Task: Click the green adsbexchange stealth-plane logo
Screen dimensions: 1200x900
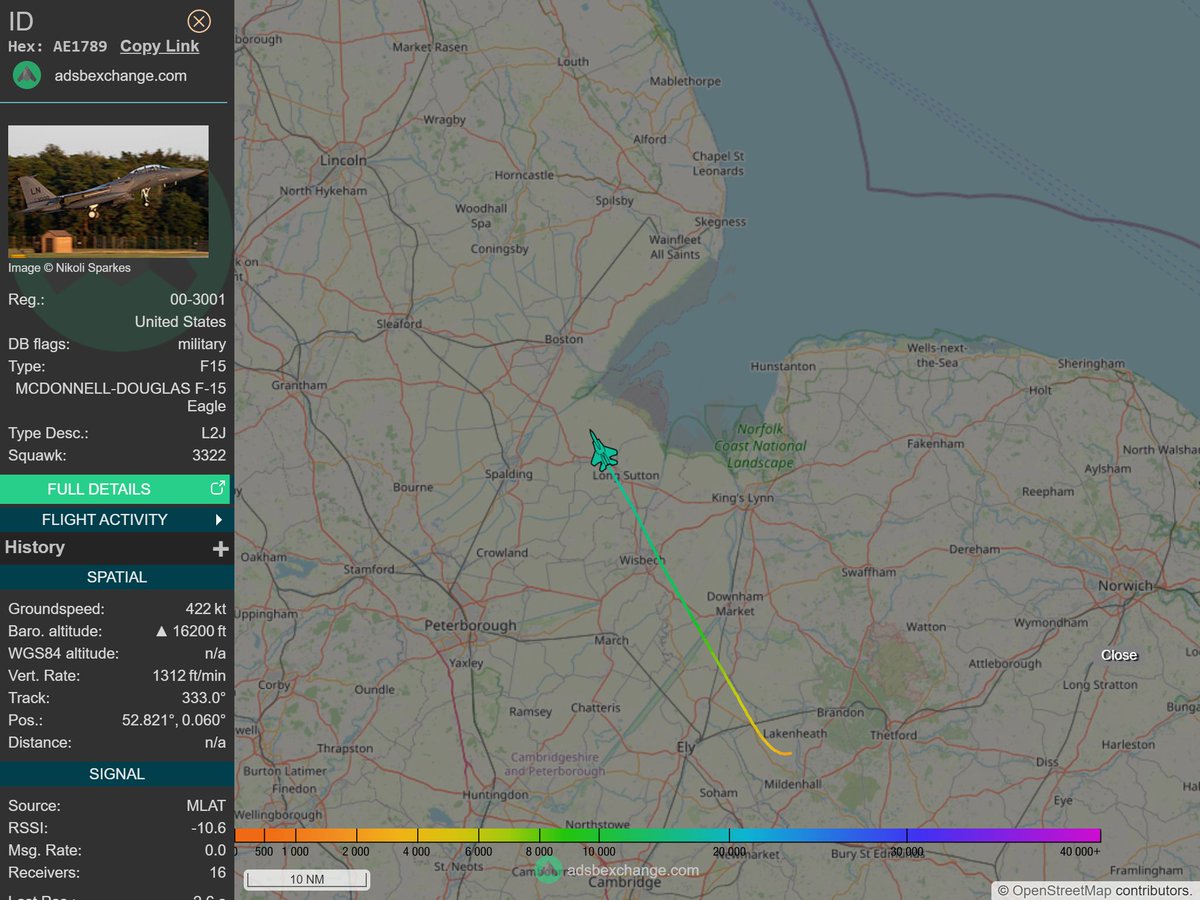Action: tap(25, 75)
